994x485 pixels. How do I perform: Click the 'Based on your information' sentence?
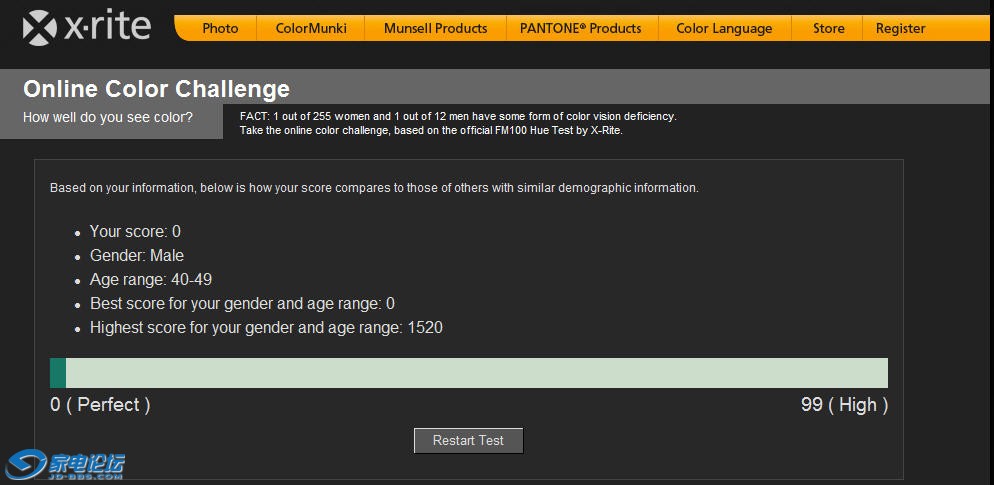374,188
